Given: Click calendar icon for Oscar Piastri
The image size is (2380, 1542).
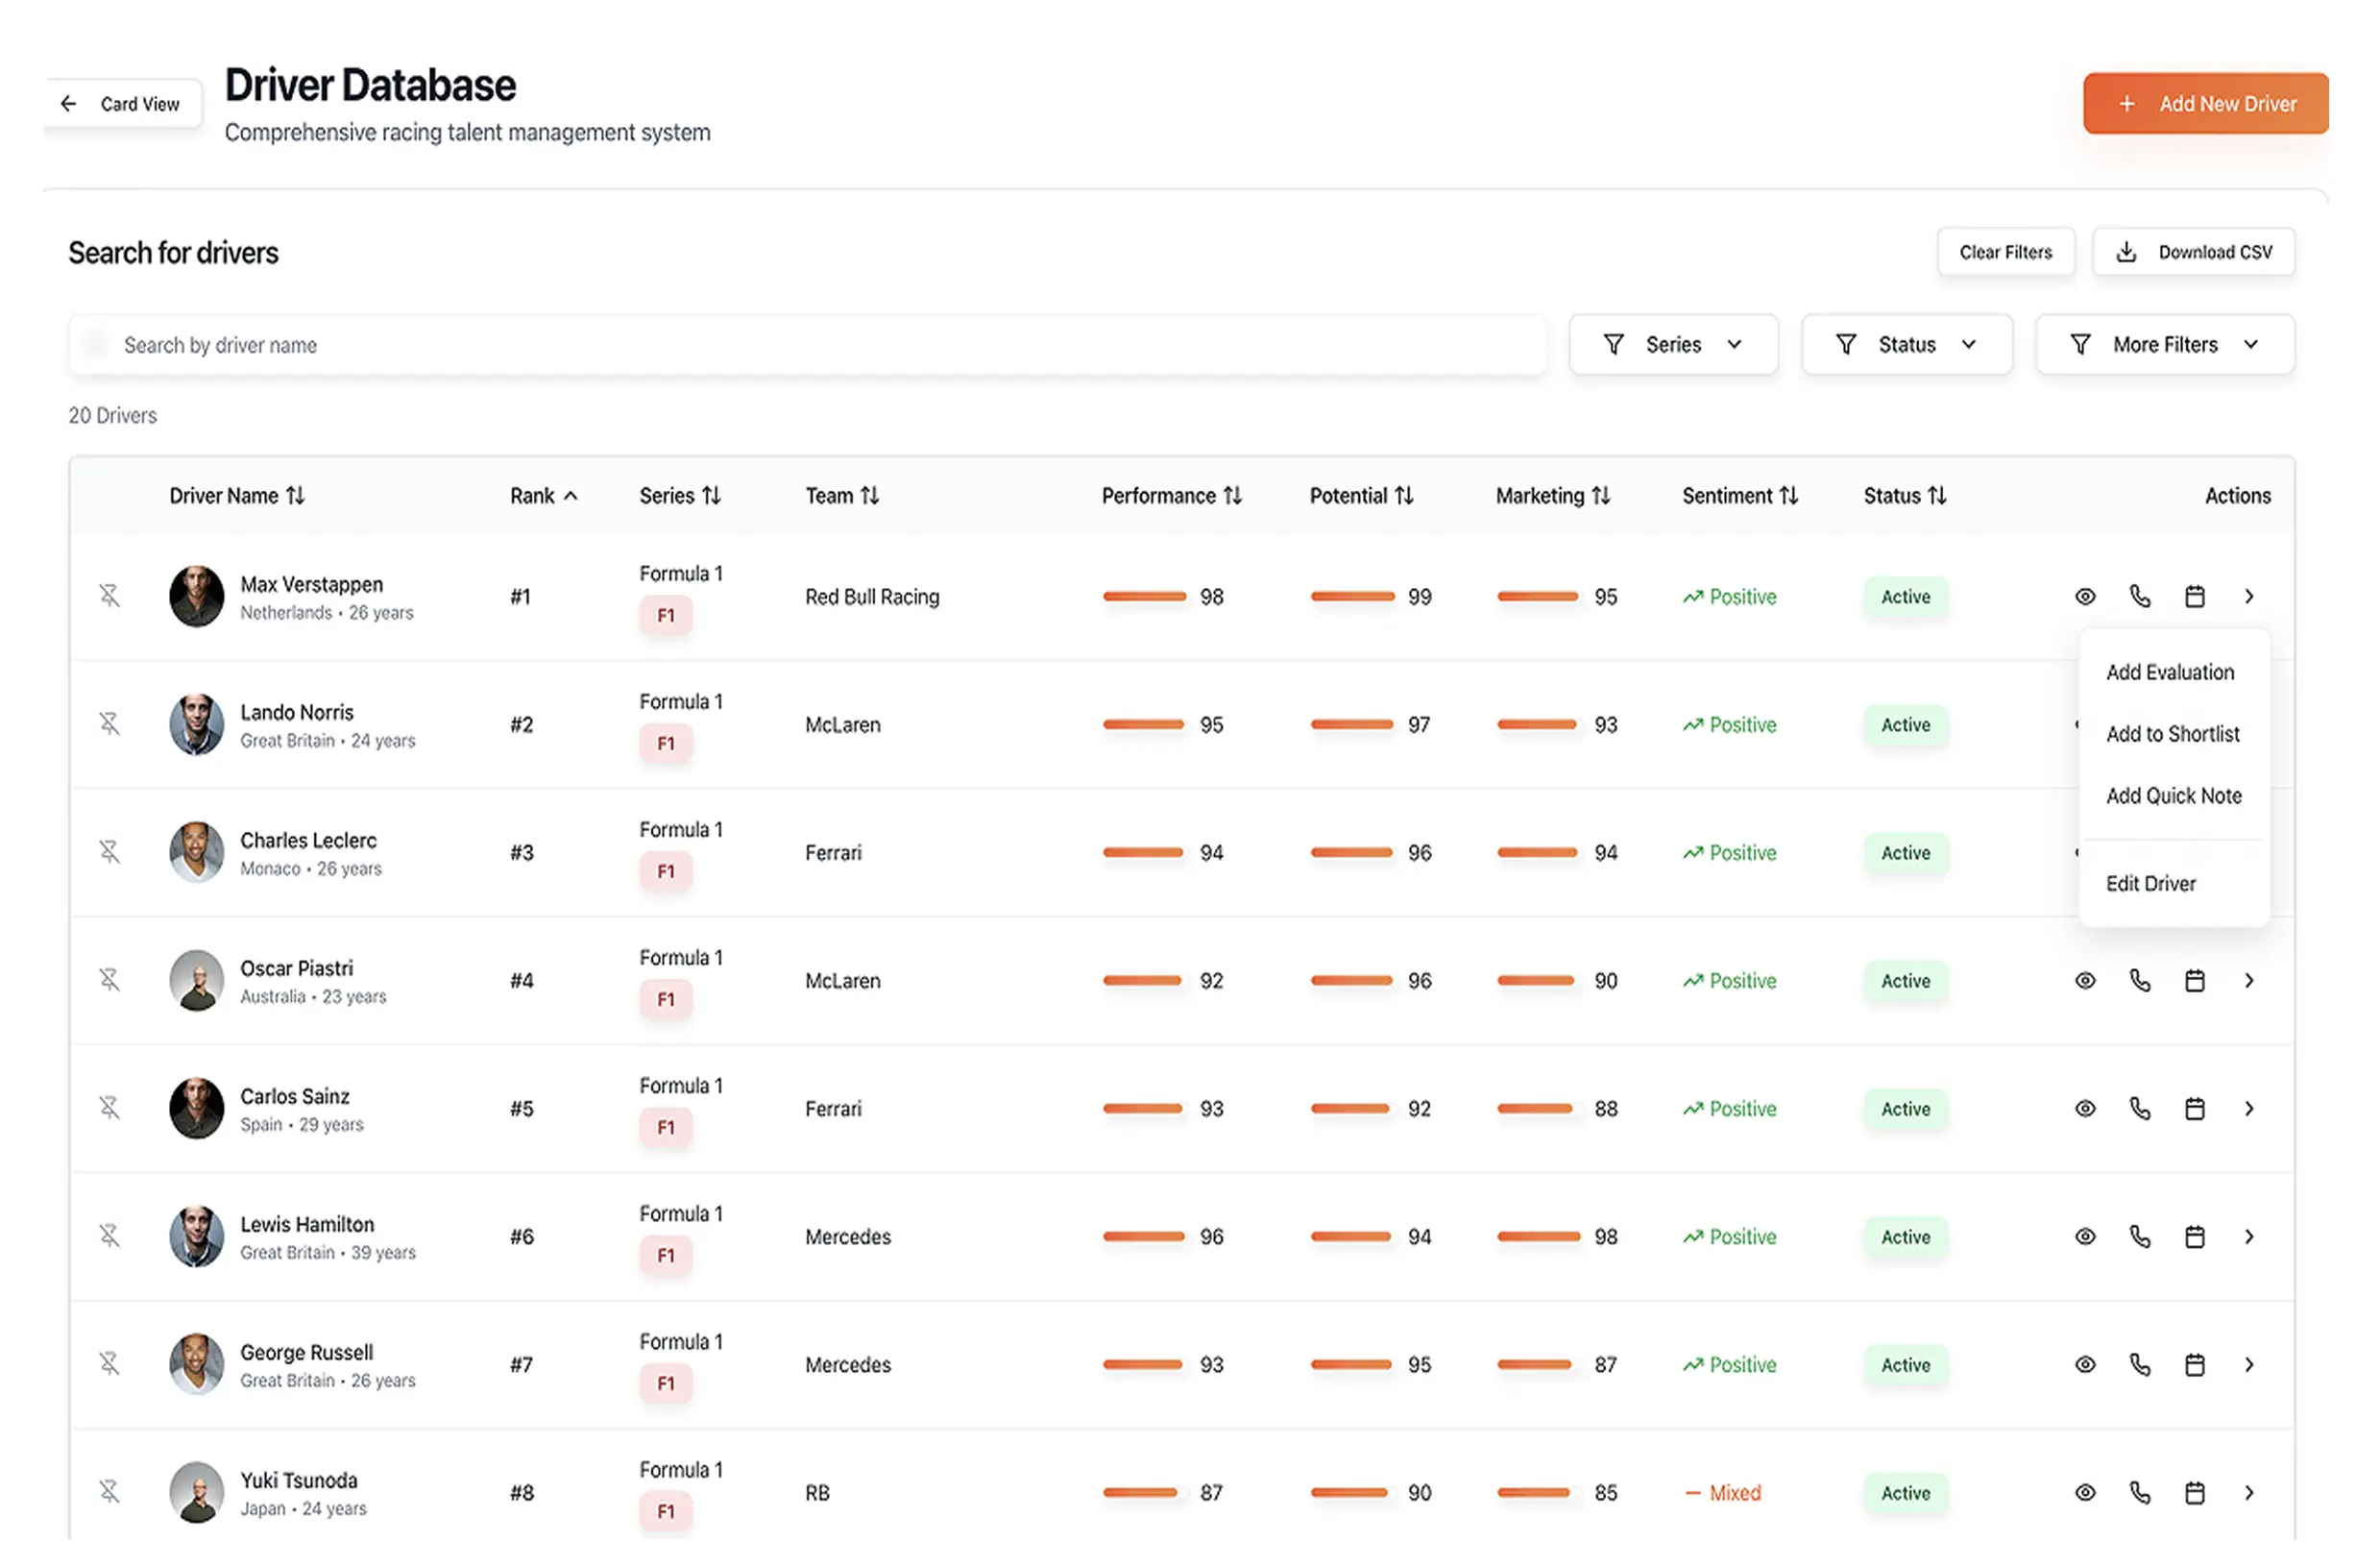Looking at the screenshot, I should [x=2194, y=980].
